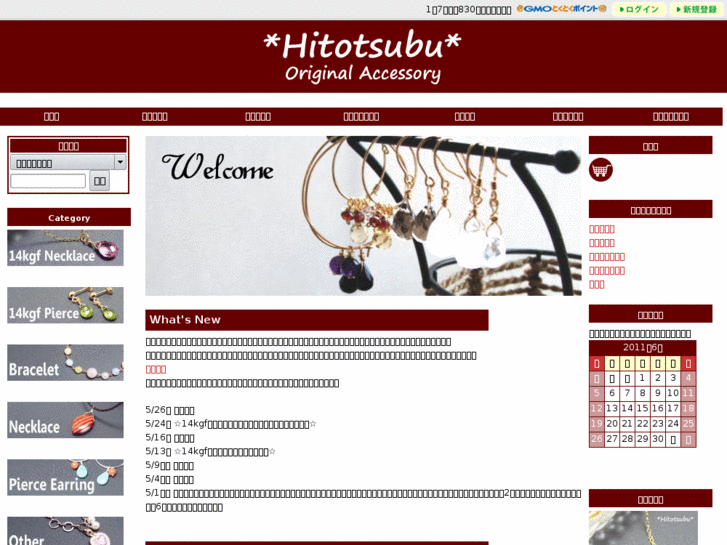727x545 pixels.
Task: Open the search category dropdown
Action: pos(68,163)
